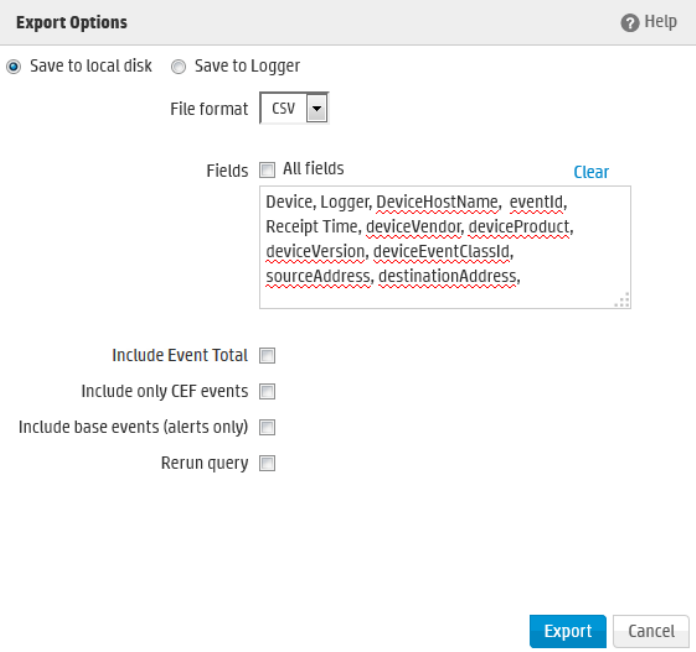Check the Include Event Total box

coord(268,355)
